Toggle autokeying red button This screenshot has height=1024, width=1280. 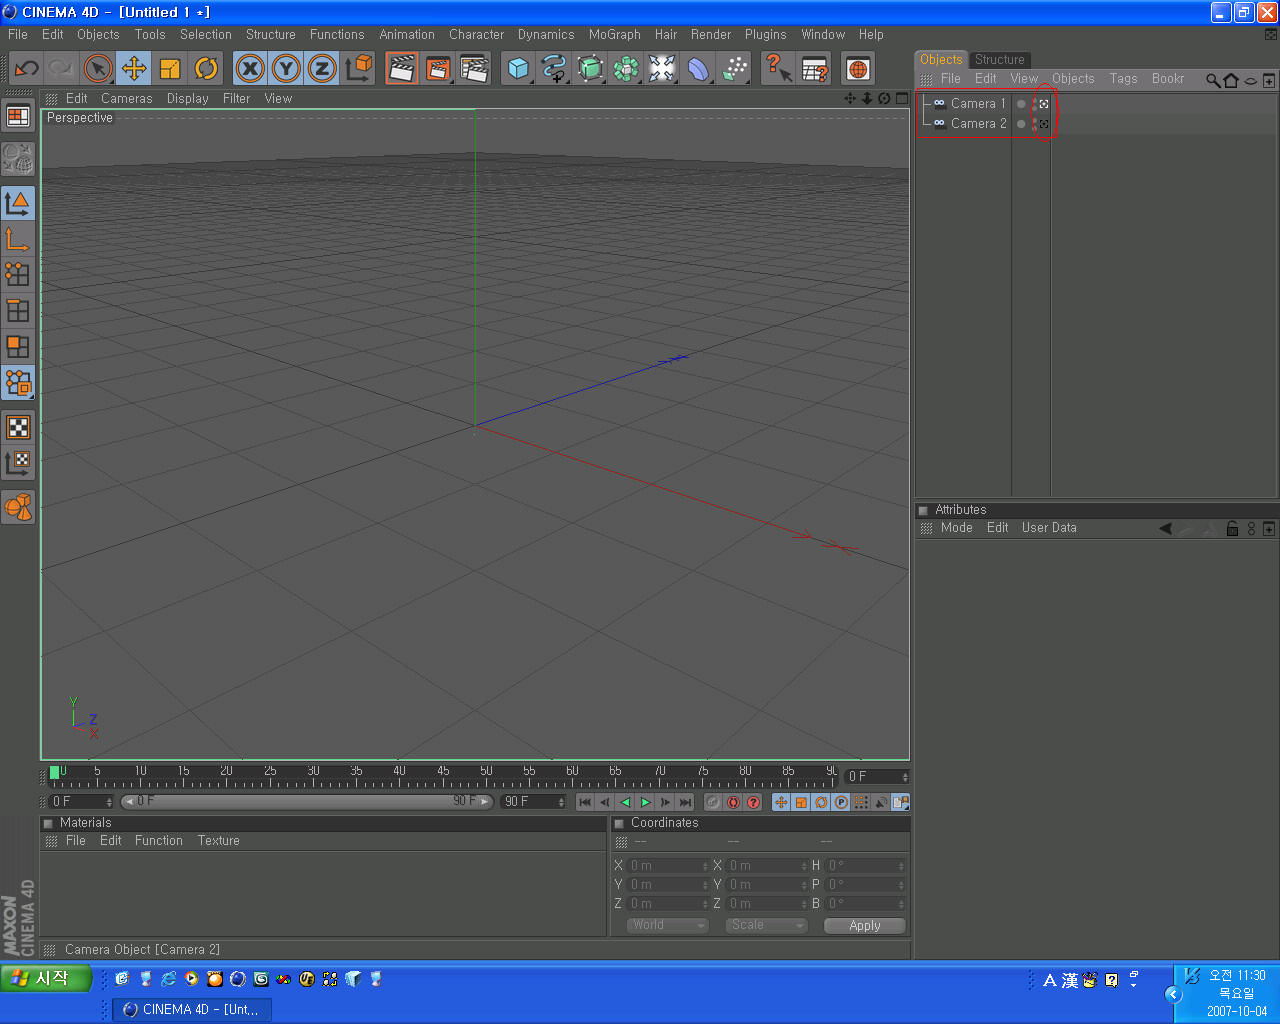(x=733, y=802)
